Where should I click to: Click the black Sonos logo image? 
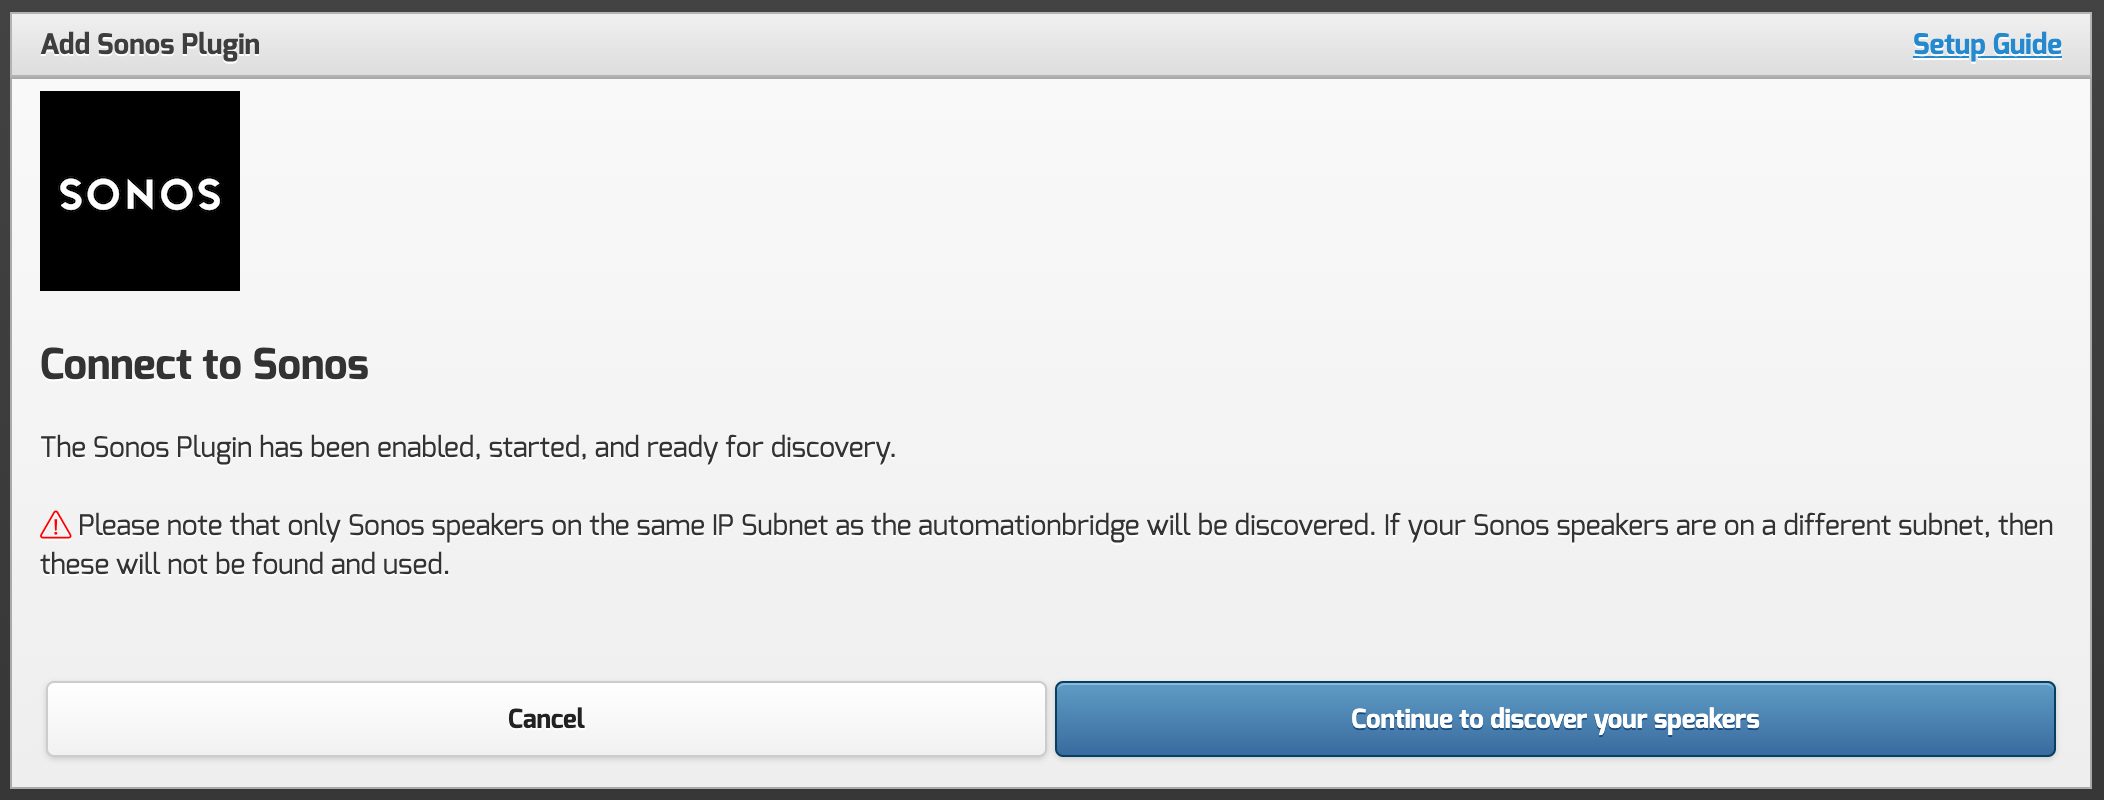[x=140, y=191]
